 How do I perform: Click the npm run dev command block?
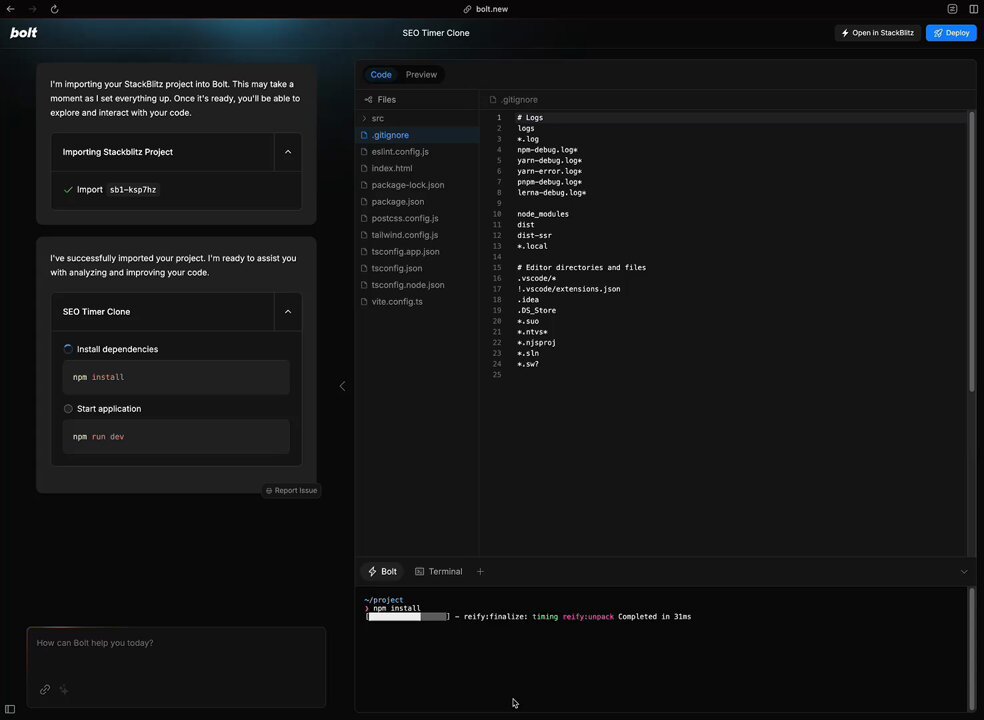pos(176,437)
